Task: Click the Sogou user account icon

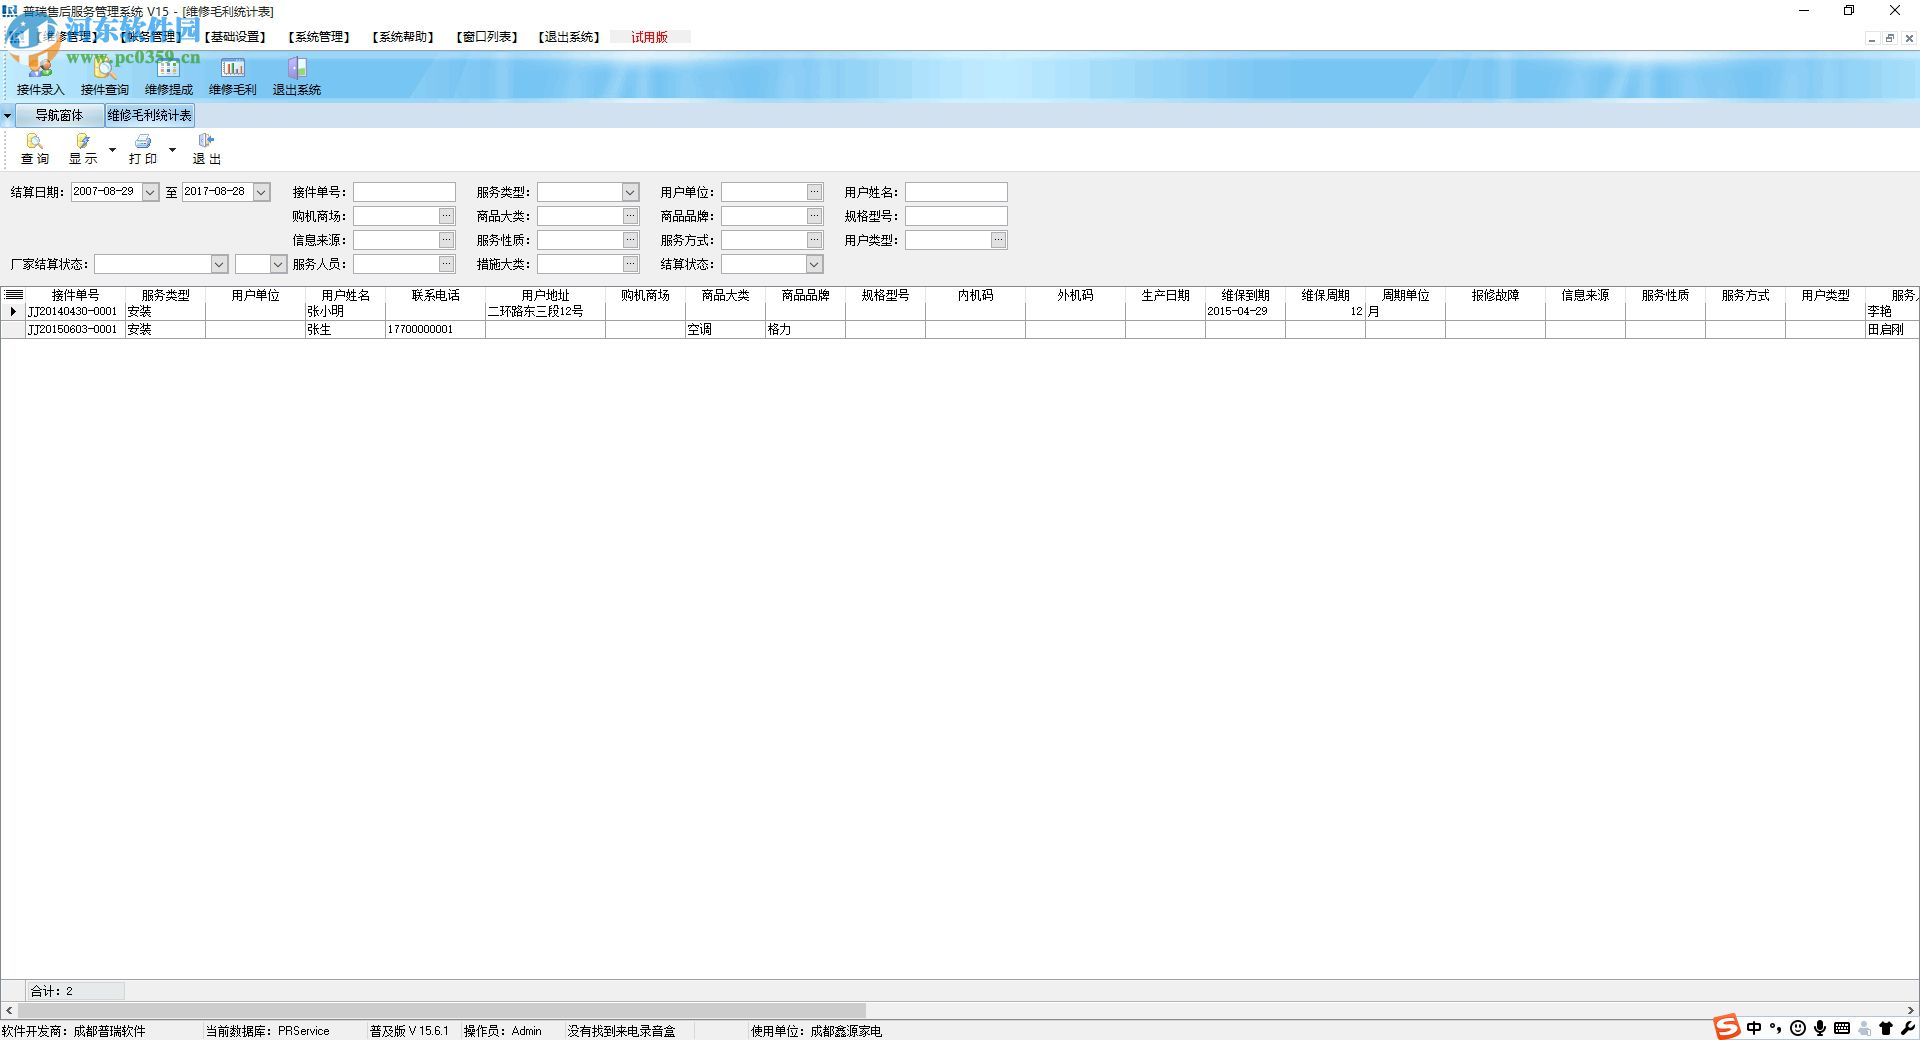Action: coord(1864,1028)
